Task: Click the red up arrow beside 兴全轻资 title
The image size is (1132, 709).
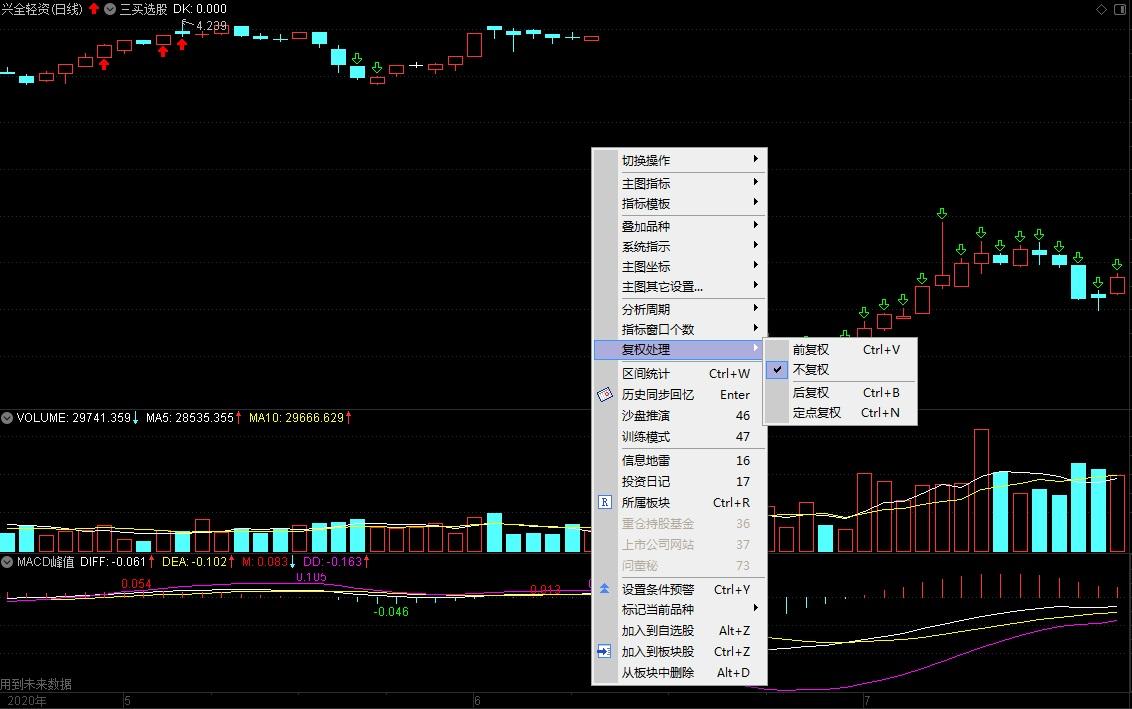Action: pyautogui.click(x=94, y=9)
